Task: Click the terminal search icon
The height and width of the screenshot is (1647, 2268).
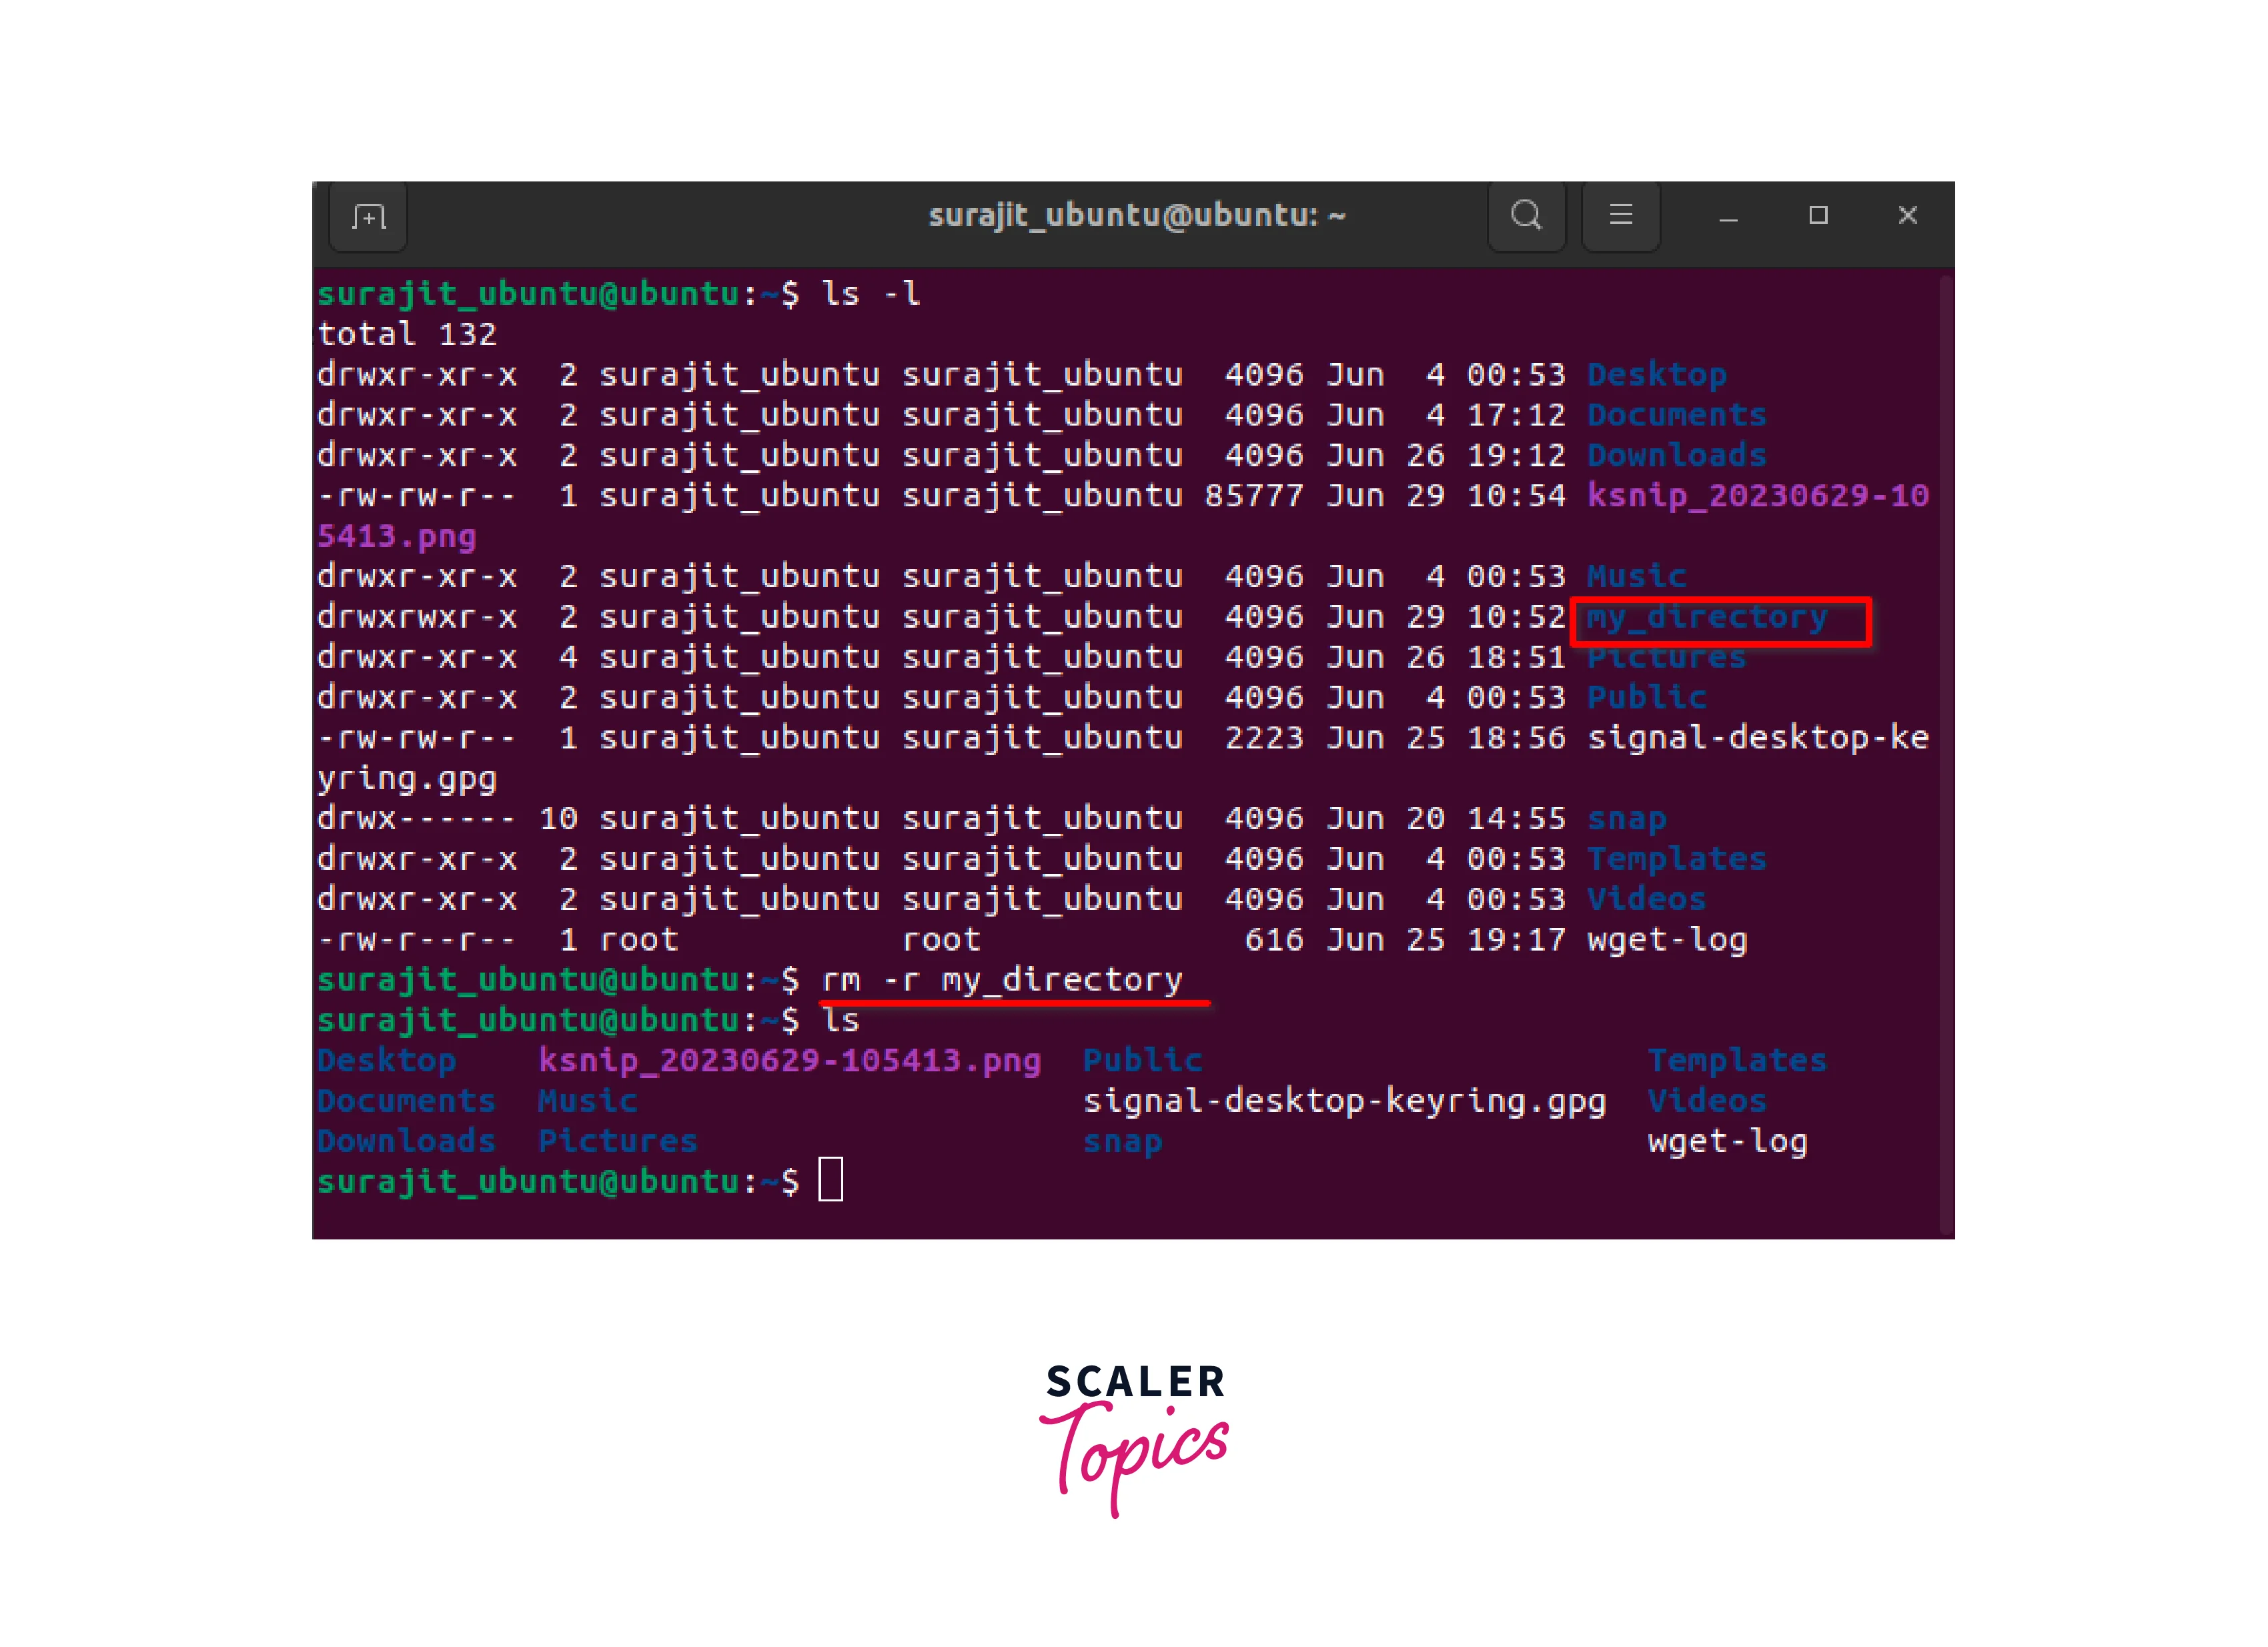Action: [1526, 216]
